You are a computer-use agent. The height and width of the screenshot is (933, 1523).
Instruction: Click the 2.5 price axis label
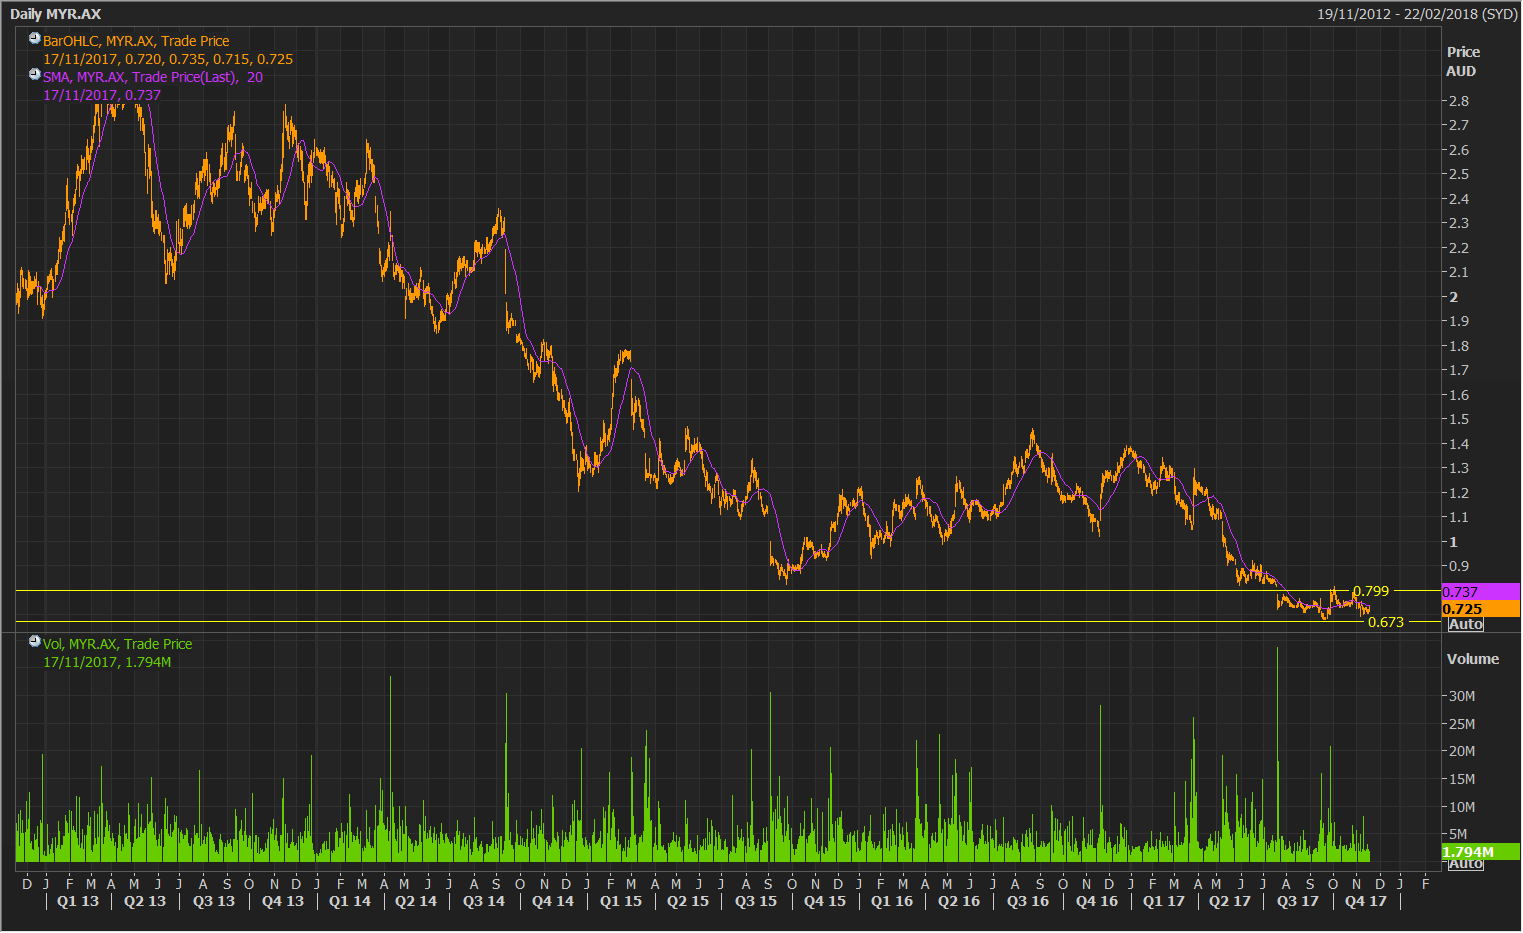click(1459, 174)
